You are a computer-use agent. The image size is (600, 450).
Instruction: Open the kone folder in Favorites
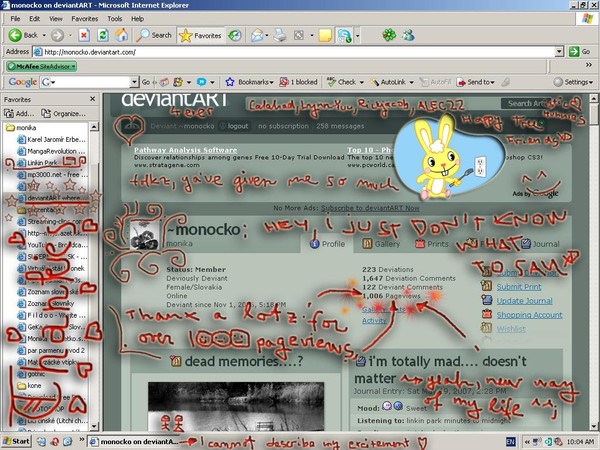click(29, 385)
